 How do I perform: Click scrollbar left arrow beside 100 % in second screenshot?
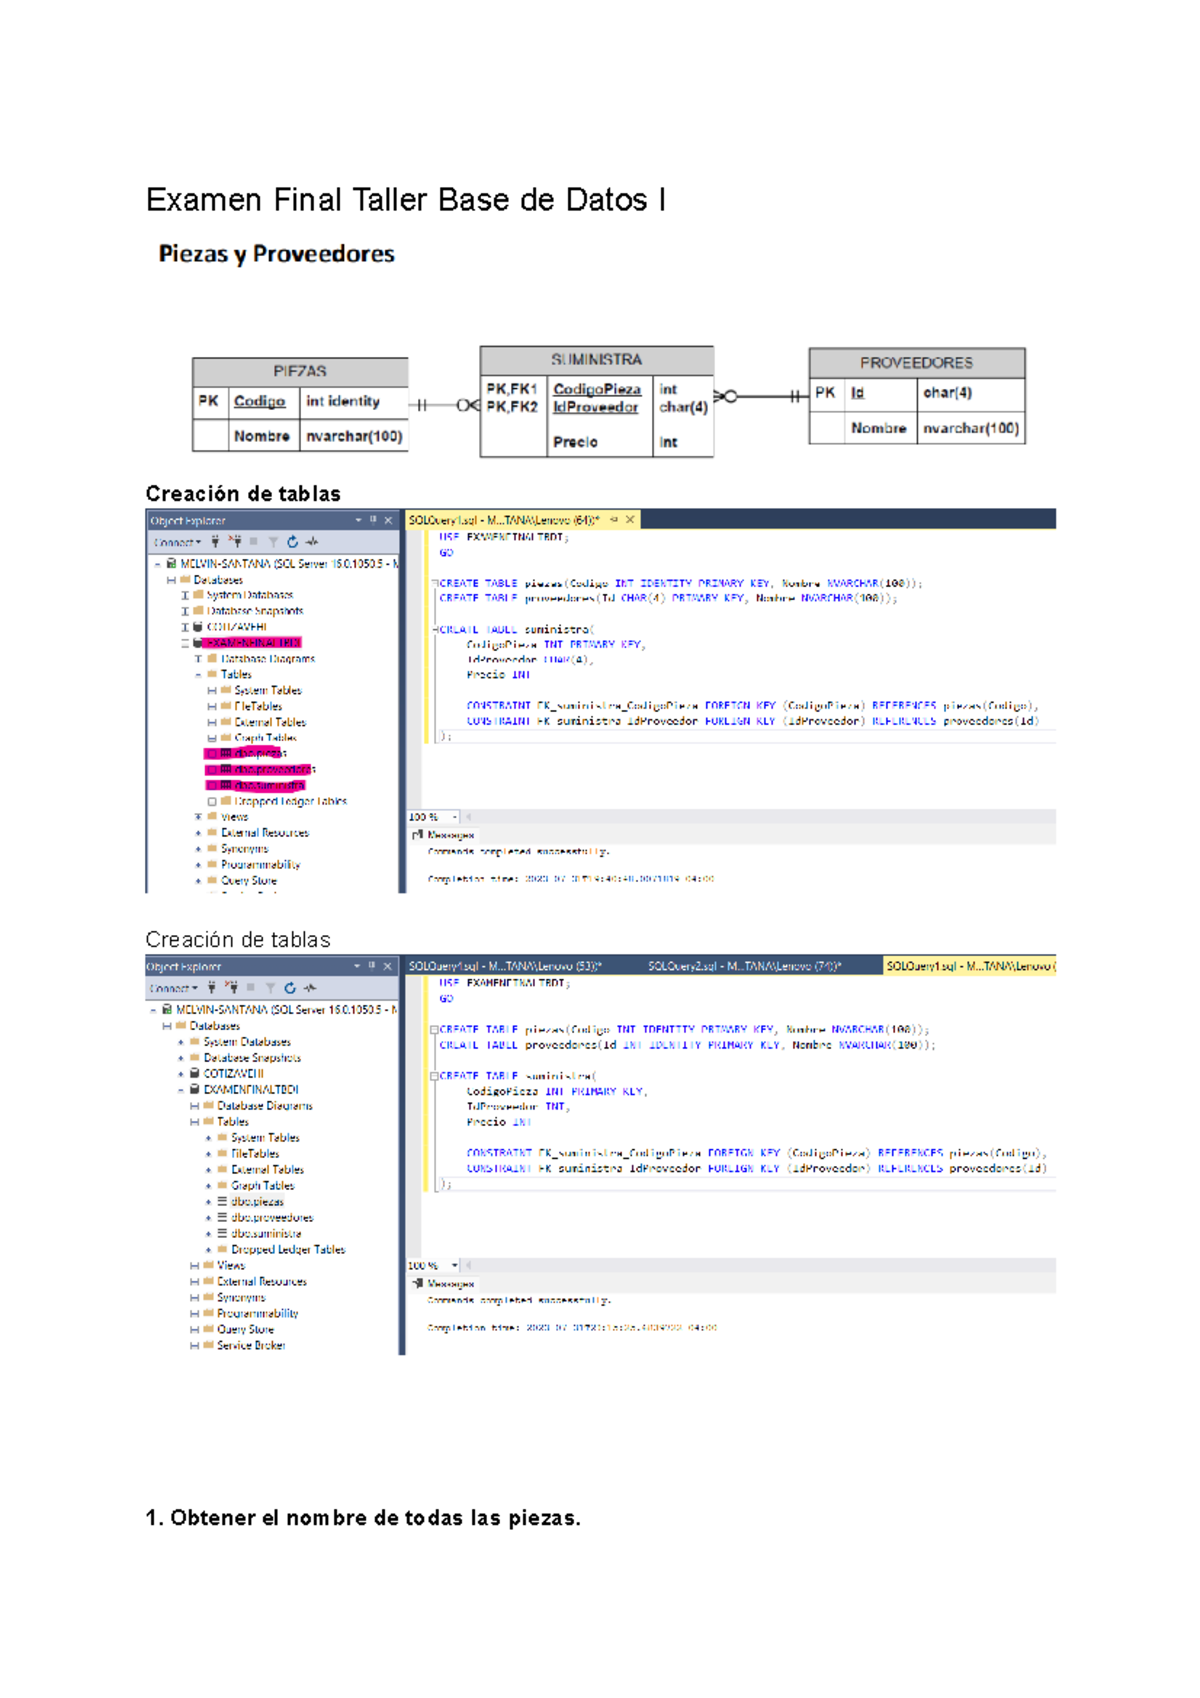pos(468,1266)
